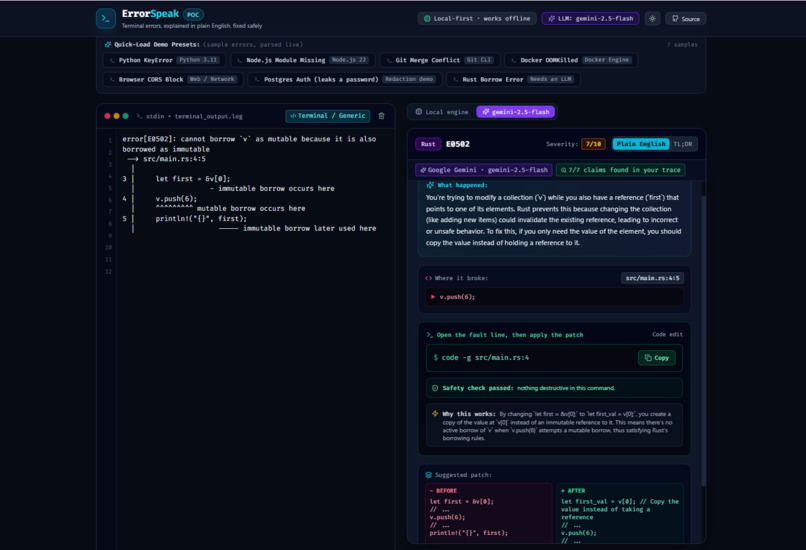Click the severity 7/10 badge
This screenshot has width=806, height=550.
593,144
